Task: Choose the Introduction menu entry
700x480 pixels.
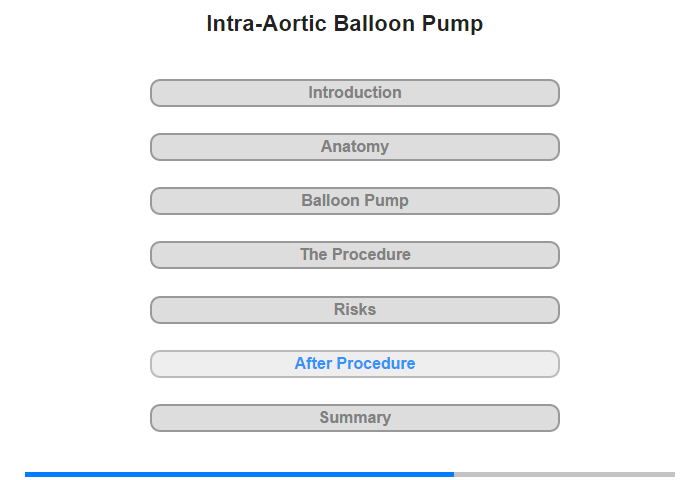Action: click(354, 93)
